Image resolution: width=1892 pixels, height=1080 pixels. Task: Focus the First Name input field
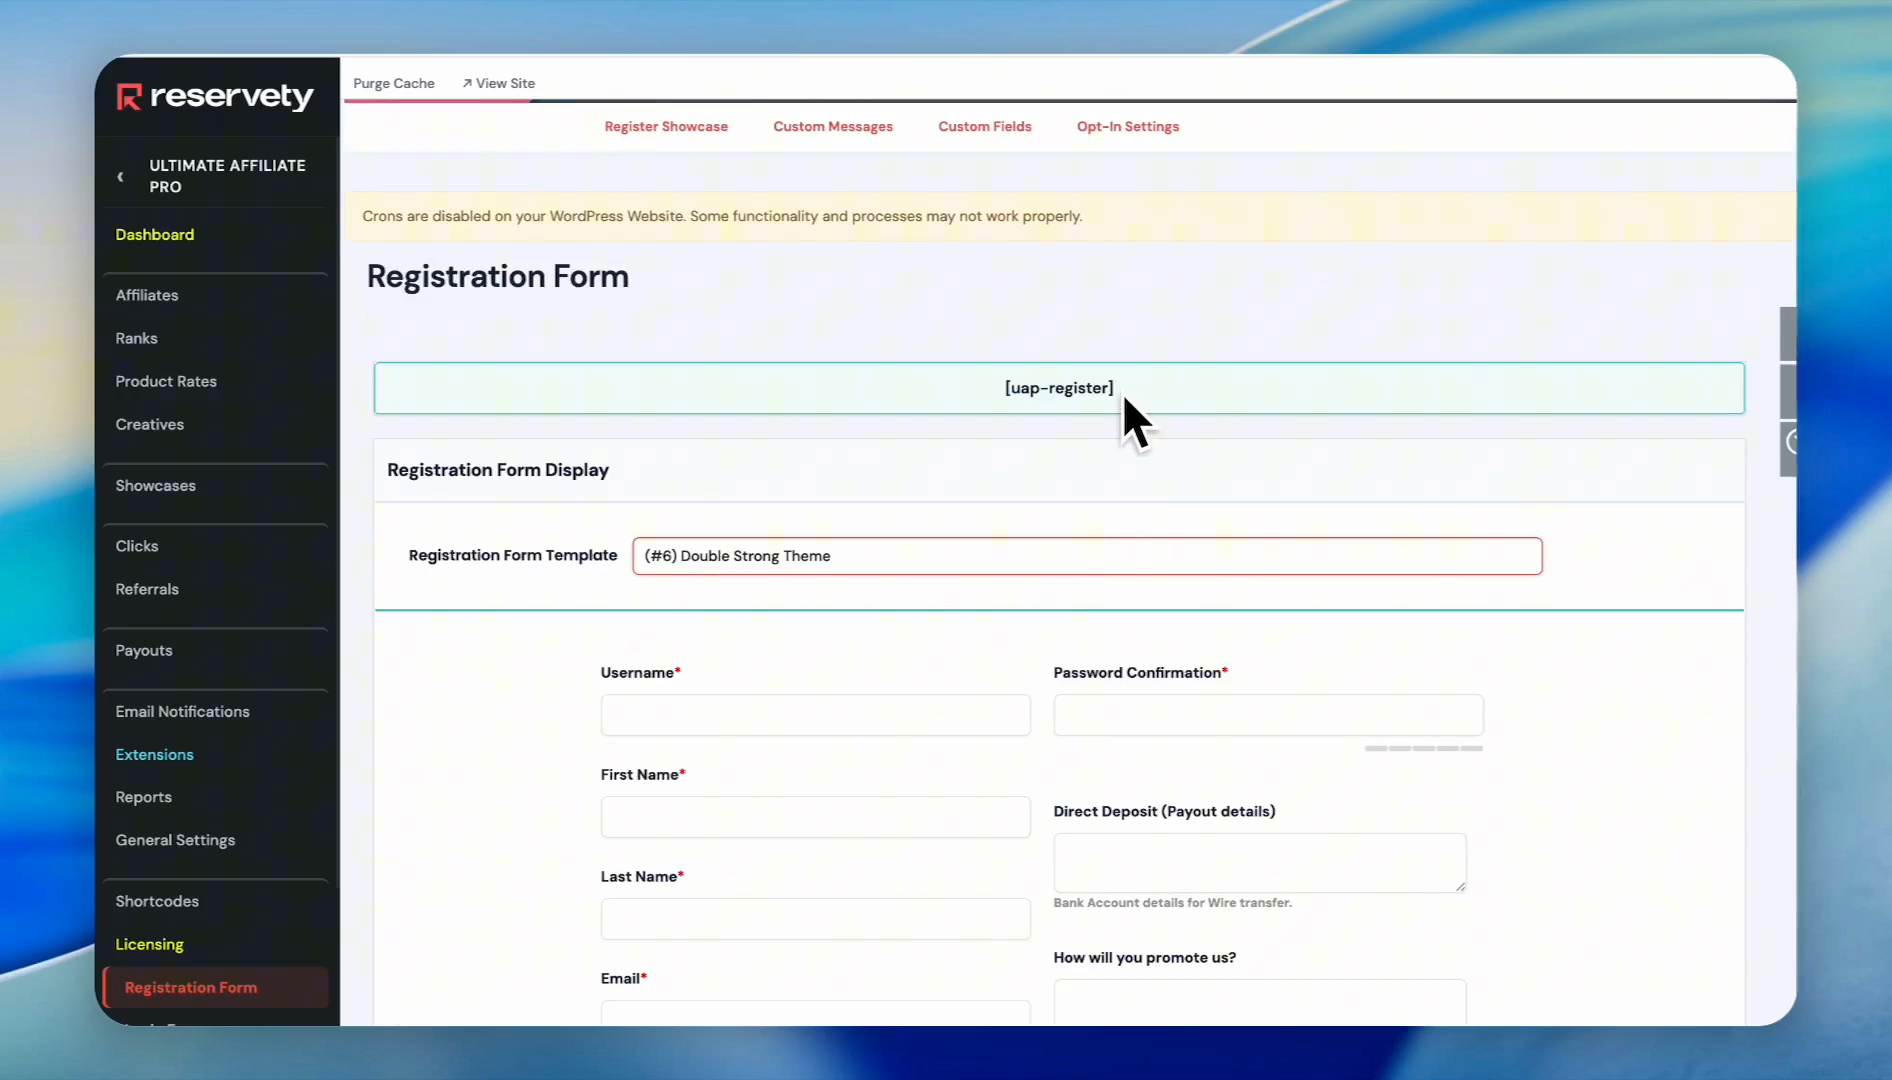click(x=815, y=817)
